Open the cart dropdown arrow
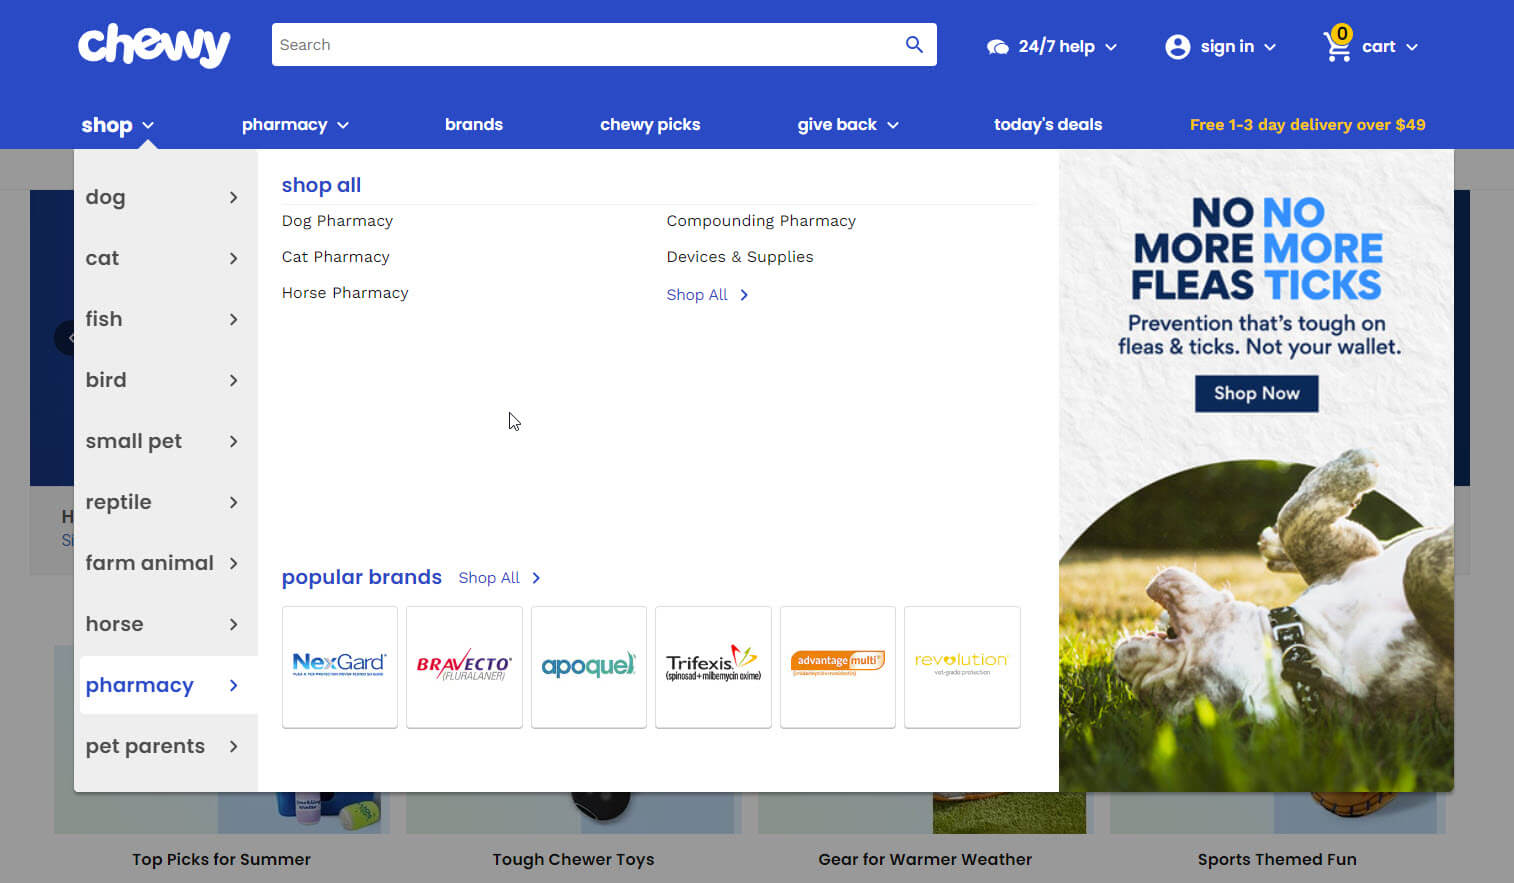This screenshot has height=883, width=1514. (1412, 47)
